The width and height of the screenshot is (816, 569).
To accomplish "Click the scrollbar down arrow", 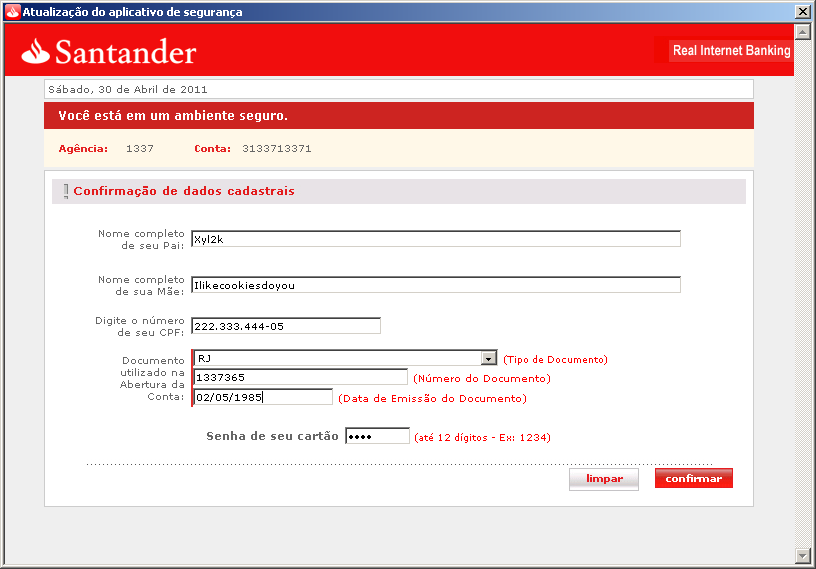I will tap(802, 555).
